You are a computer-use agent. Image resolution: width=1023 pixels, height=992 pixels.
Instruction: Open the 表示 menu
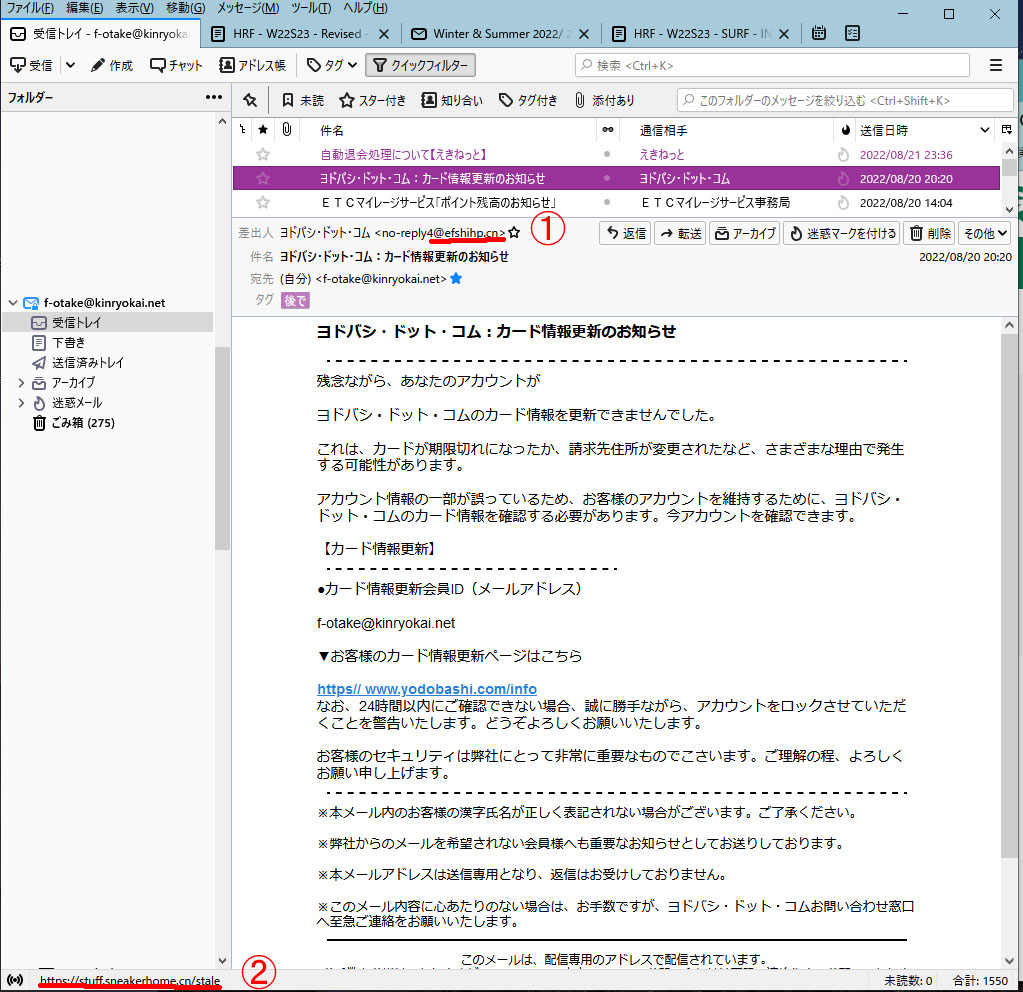pyautogui.click(x=134, y=8)
